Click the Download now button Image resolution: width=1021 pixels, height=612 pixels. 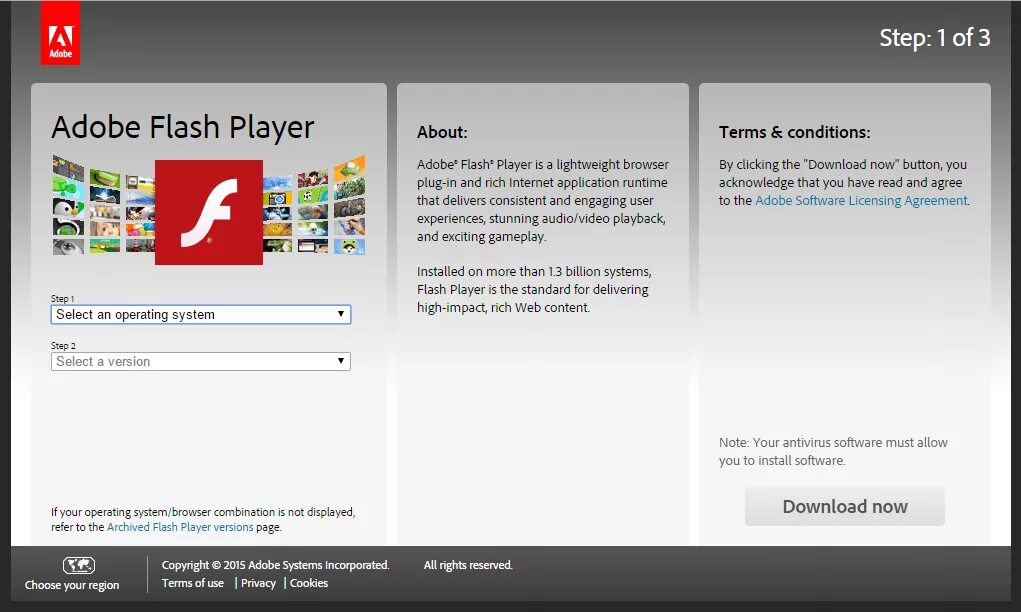845,507
